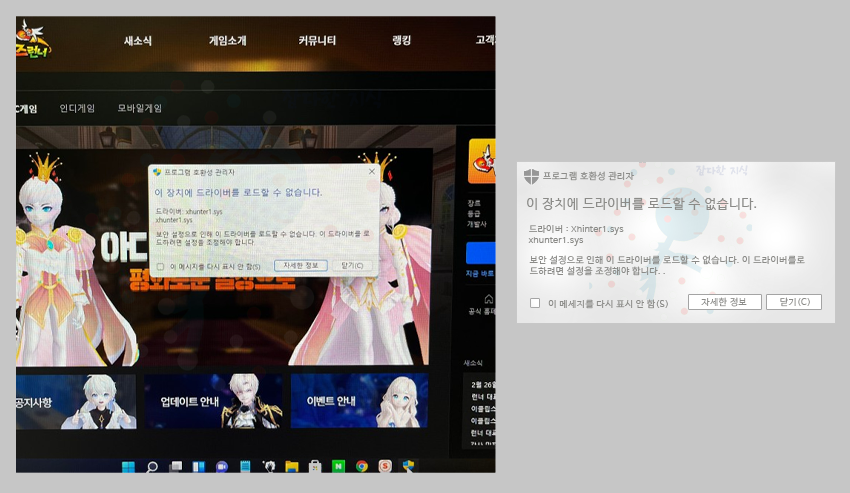Click the '새소식' heading in right sidebar

point(473,363)
